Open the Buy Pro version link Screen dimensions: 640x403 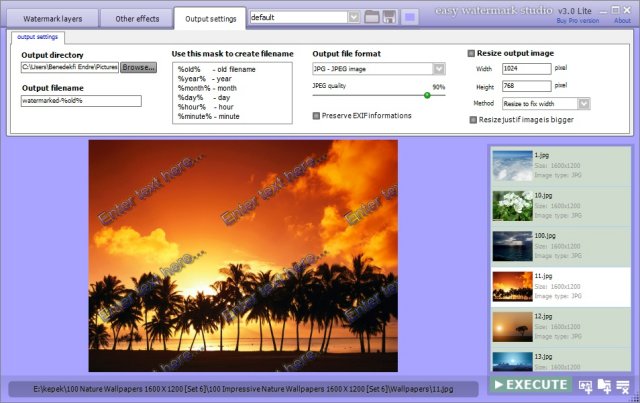578,20
